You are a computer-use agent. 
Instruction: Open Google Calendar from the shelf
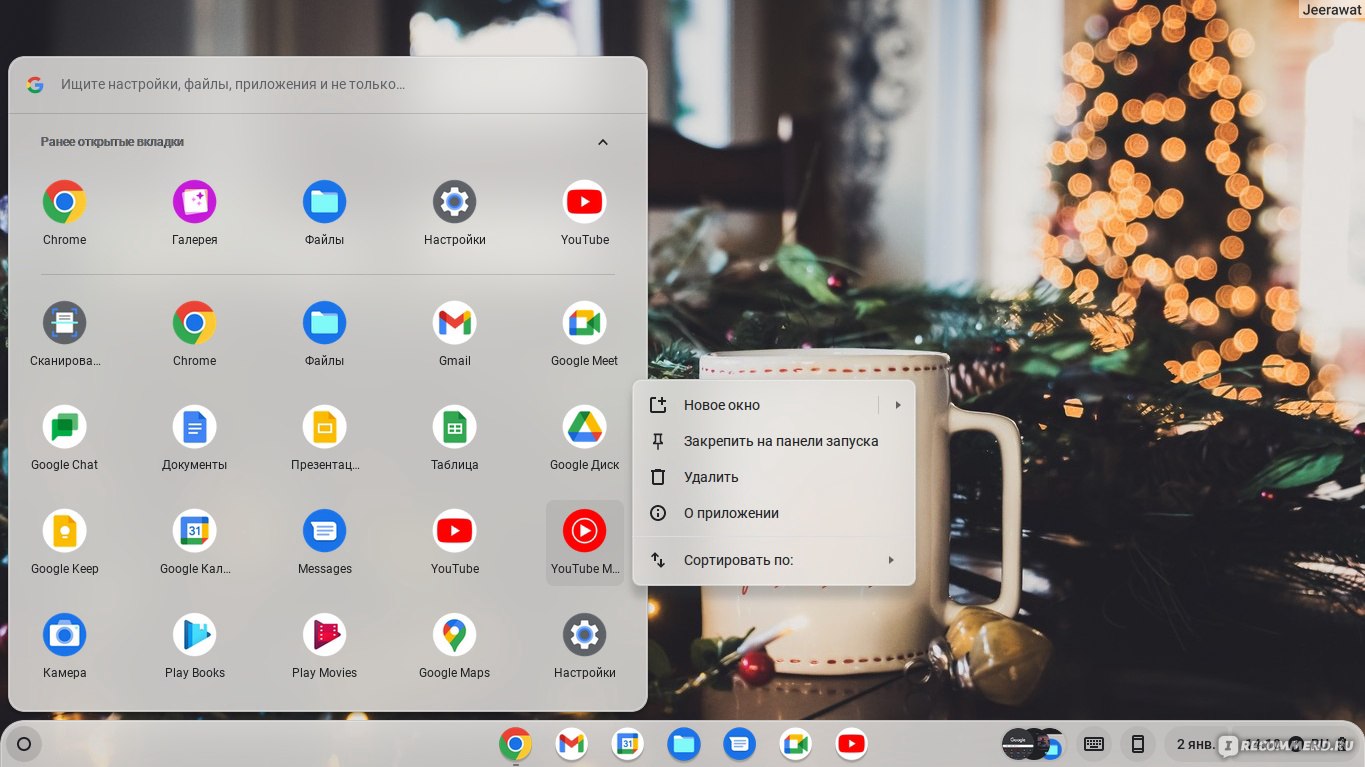627,744
